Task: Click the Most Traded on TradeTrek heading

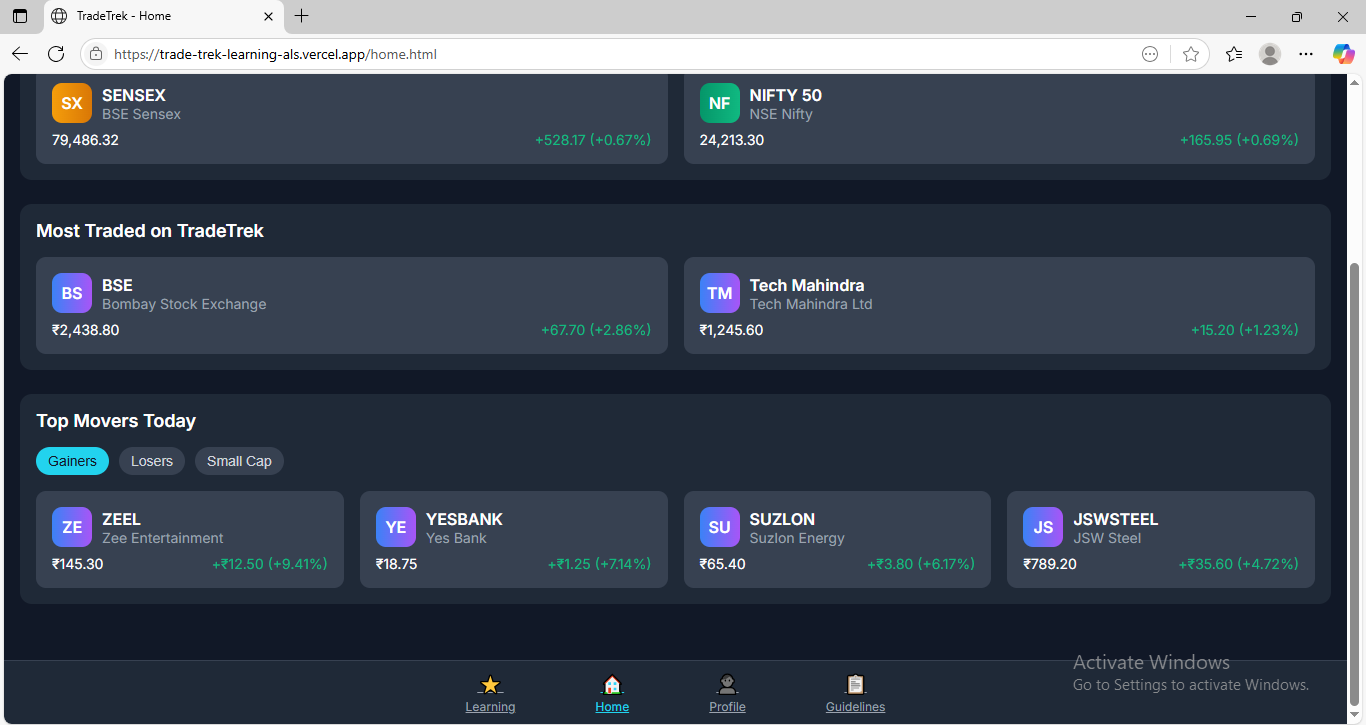Action: [x=150, y=231]
